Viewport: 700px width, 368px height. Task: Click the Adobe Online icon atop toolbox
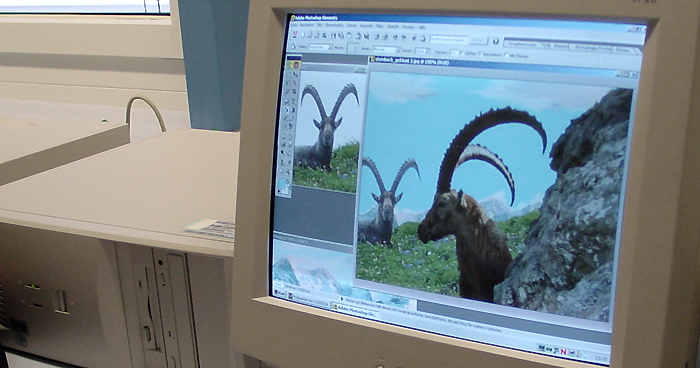[296, 65]
